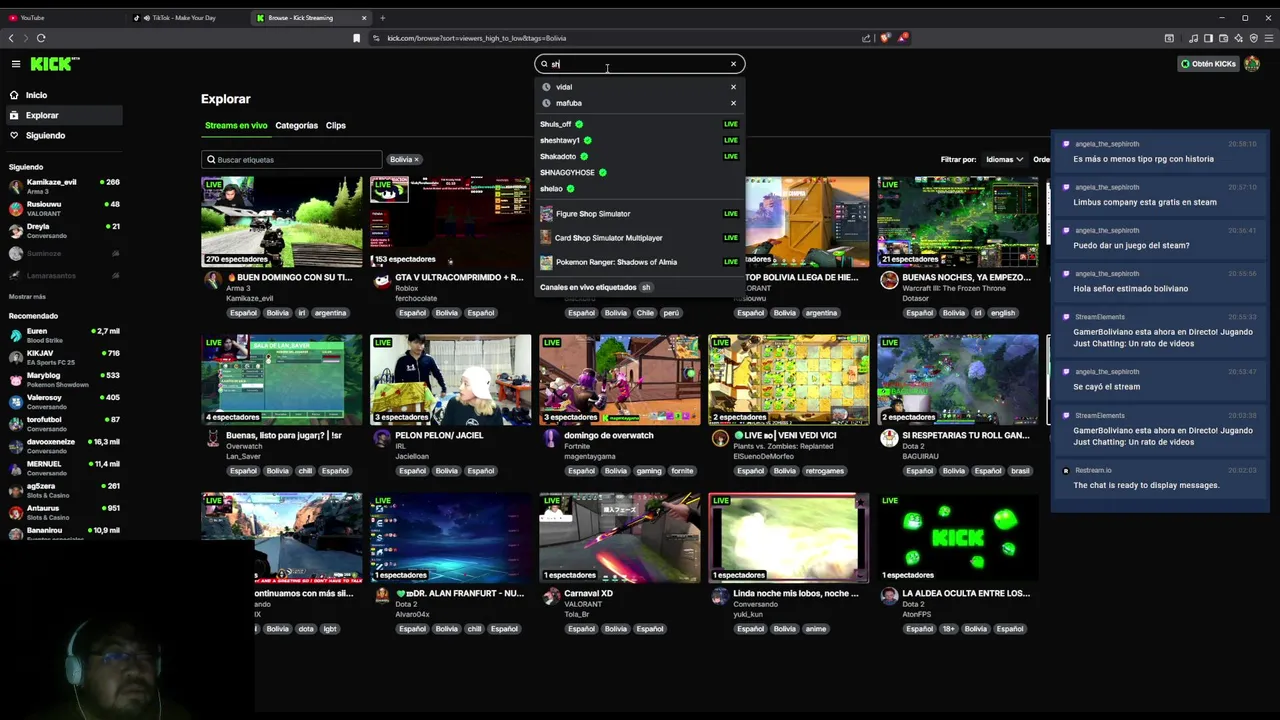
Task: Open the SHNAGGYHOSE channel suggestion
Action: (639, 172)
